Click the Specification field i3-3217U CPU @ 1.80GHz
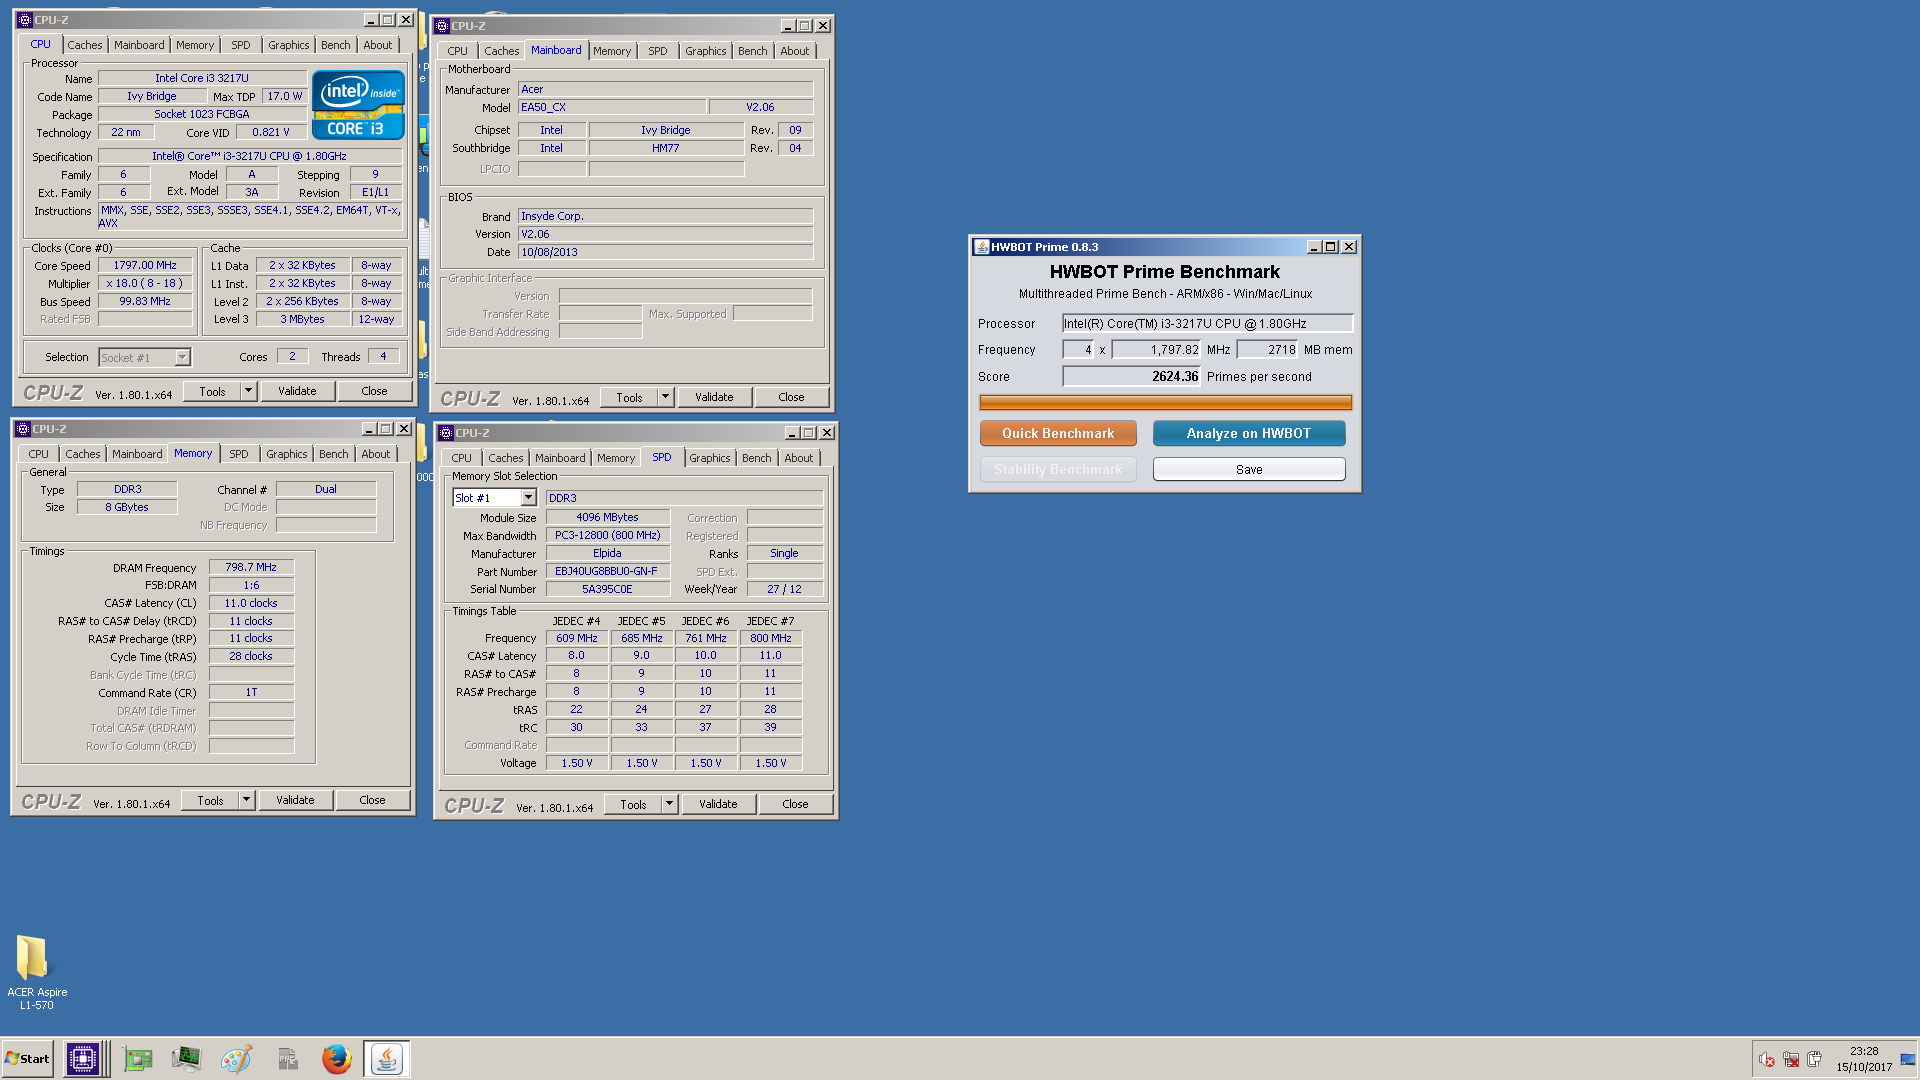The image size is (1920, 1080). coord(250,156)
